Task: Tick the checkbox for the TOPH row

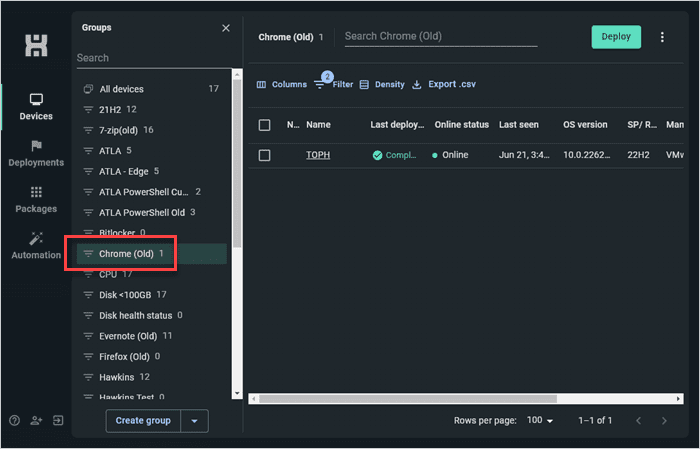Action: click(264, 155)
